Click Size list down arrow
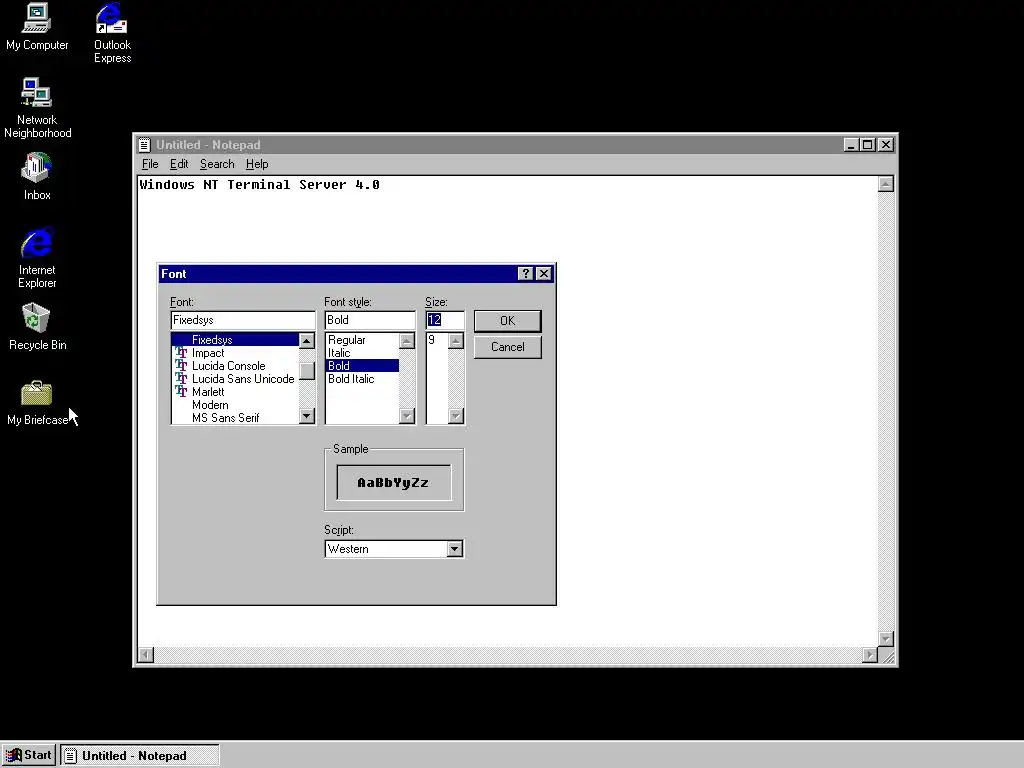Viewport: 1024px width, 768px height. (x=456, y=416)
